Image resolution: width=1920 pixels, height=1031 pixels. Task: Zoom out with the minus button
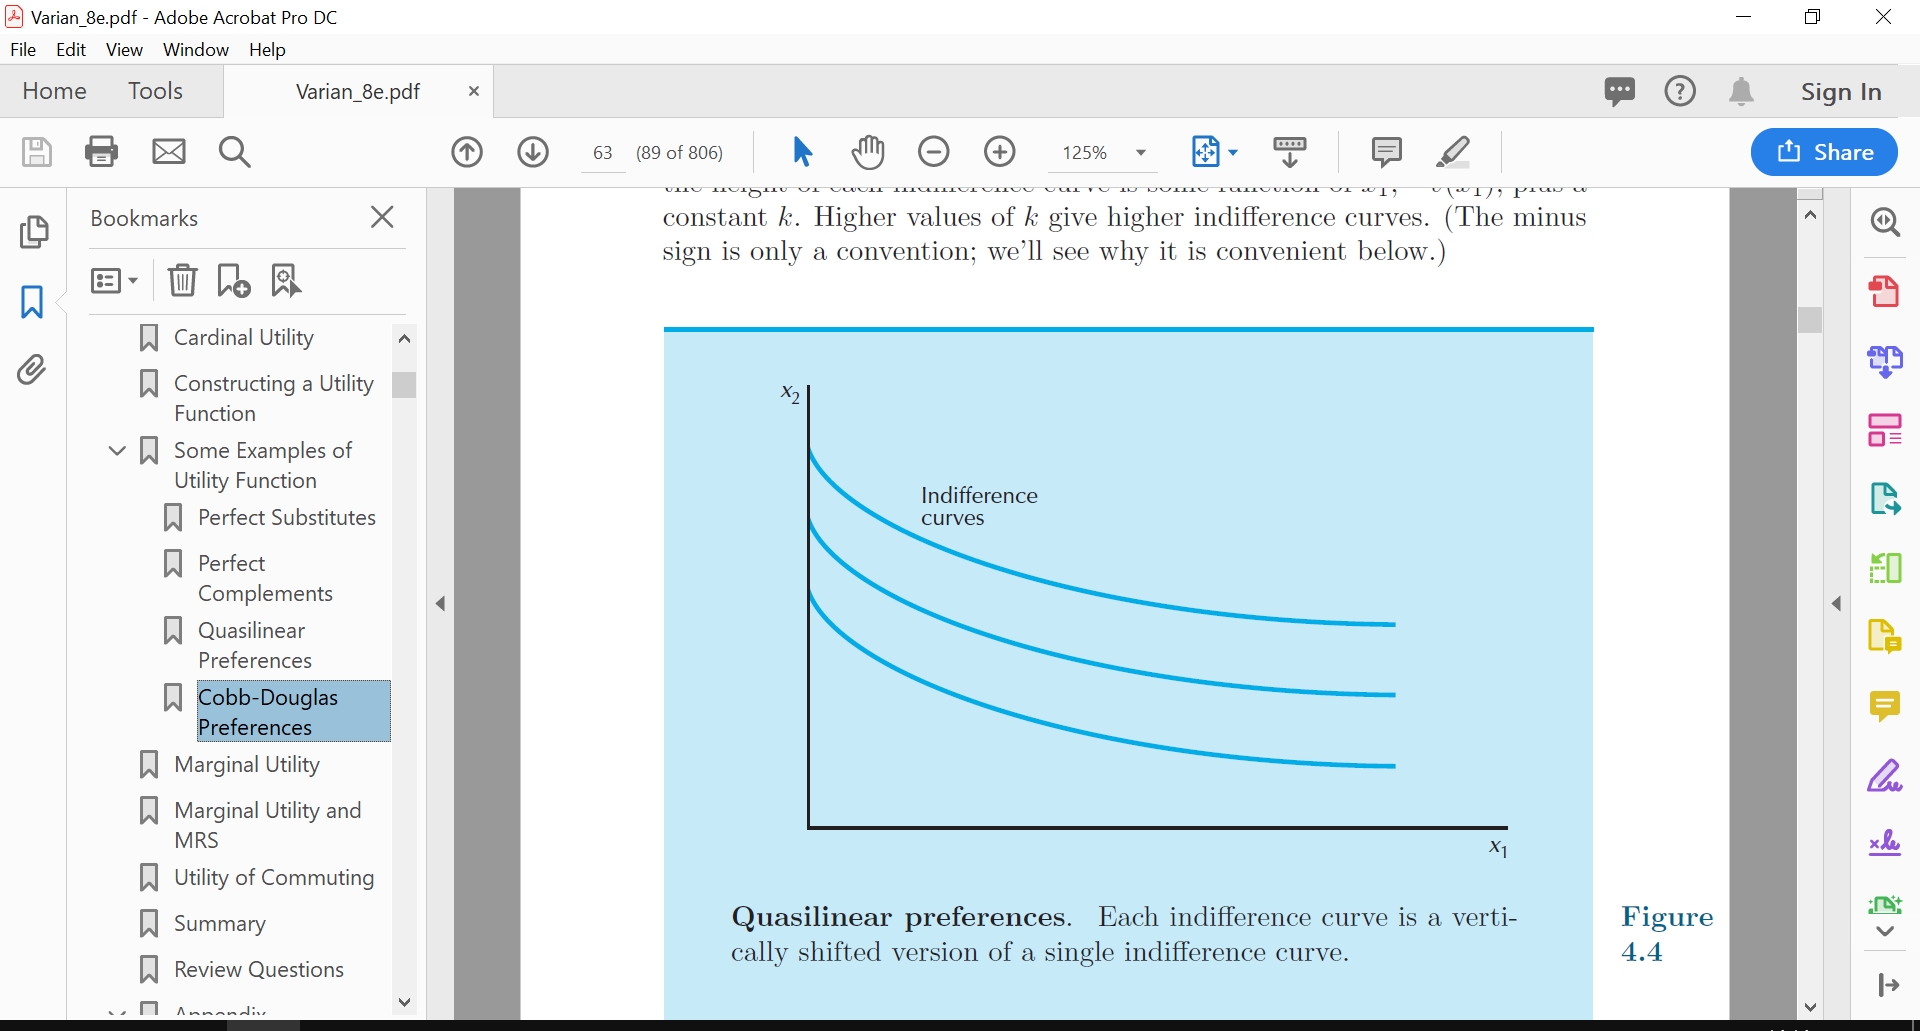click(x=934, y=152)
